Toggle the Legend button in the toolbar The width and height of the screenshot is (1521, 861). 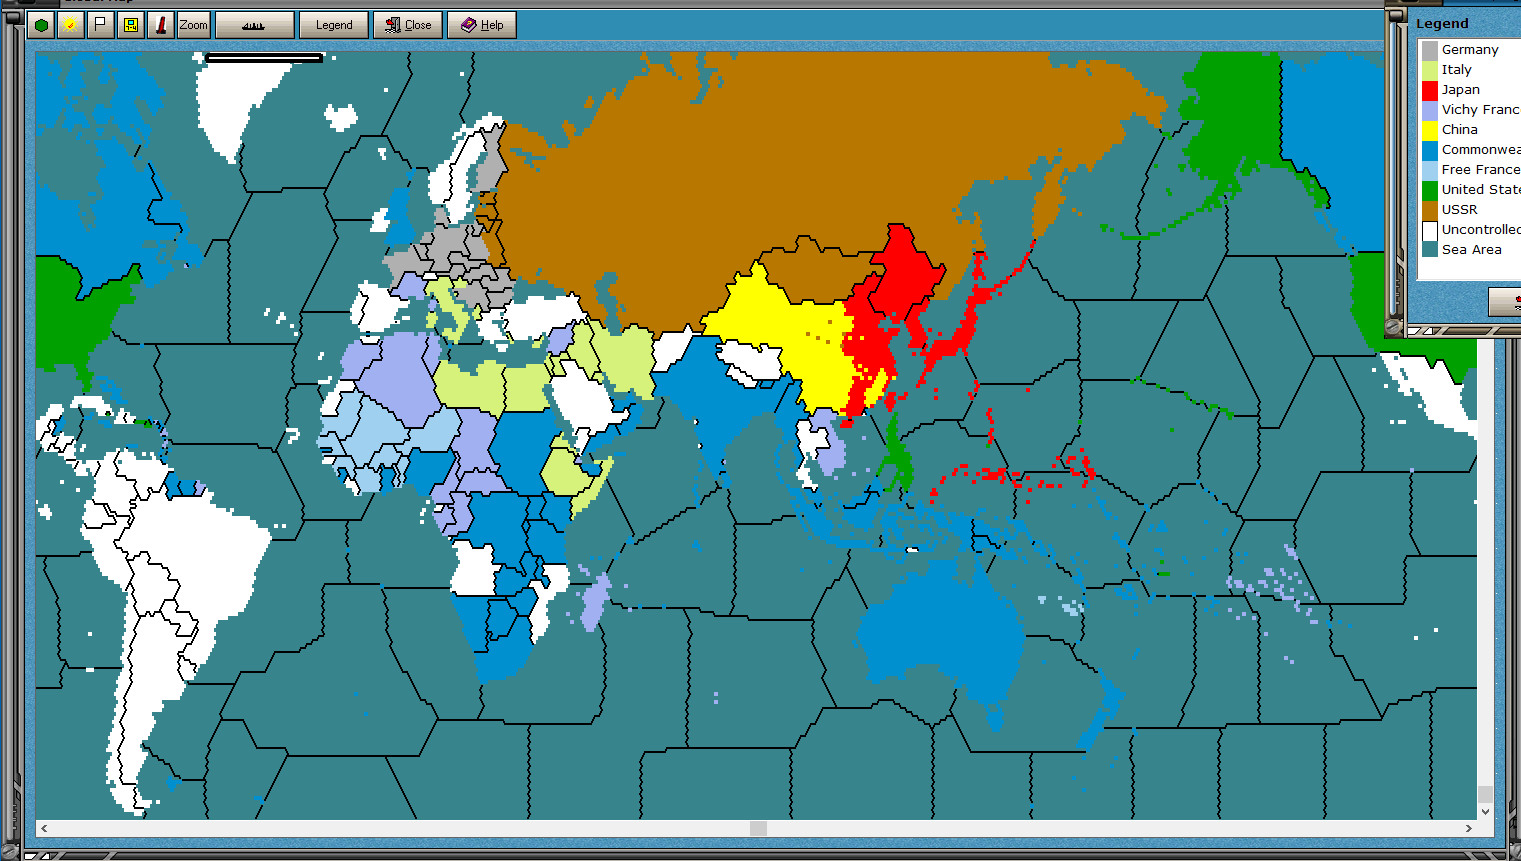pyautogui.click(x=334, y=25)
